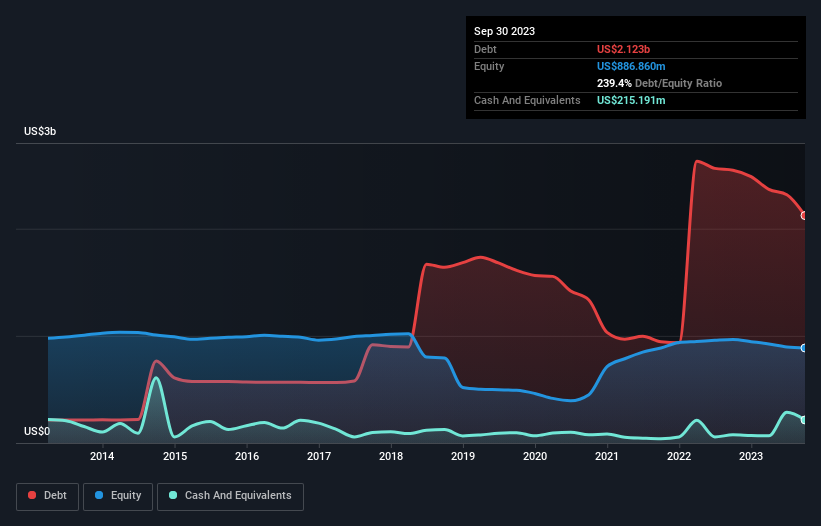
Task: Click the blue Equity endpoint marker
Action: click(x=804, y=348)
